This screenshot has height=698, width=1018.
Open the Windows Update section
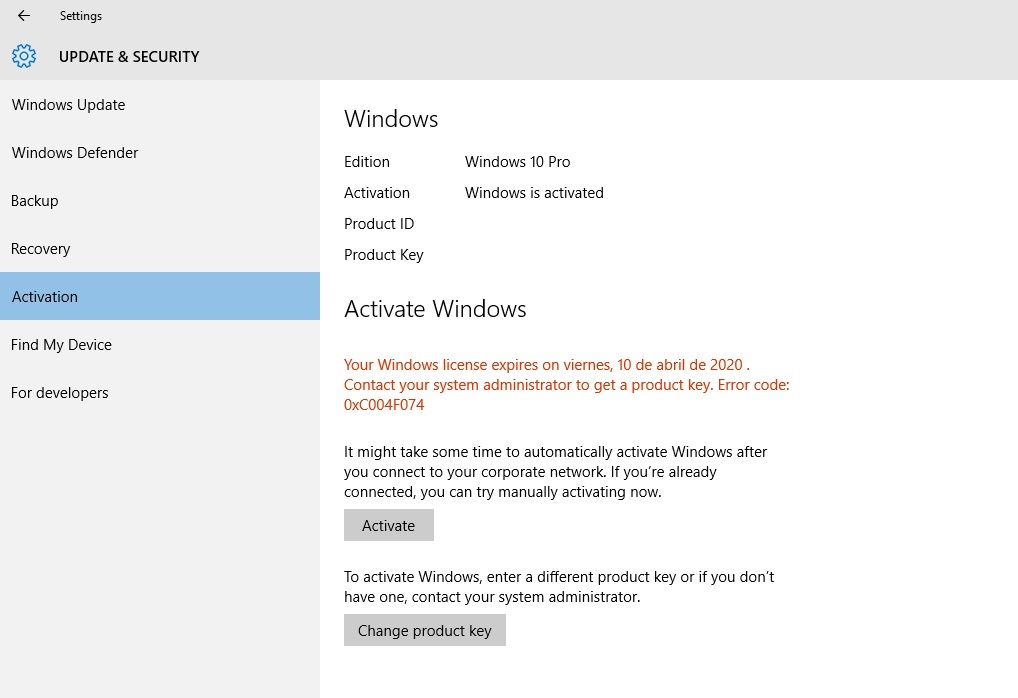[x=160, y=105]
